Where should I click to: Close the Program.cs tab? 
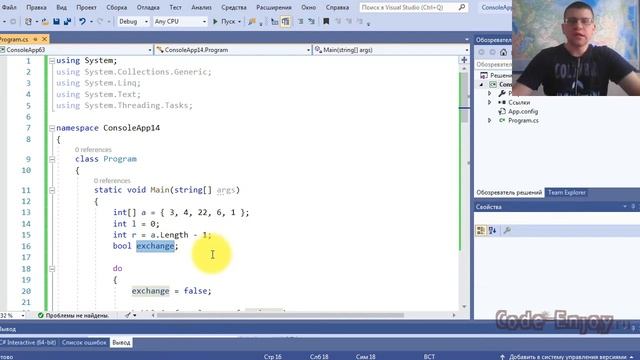pyautogui.click(x=44, y=39)
